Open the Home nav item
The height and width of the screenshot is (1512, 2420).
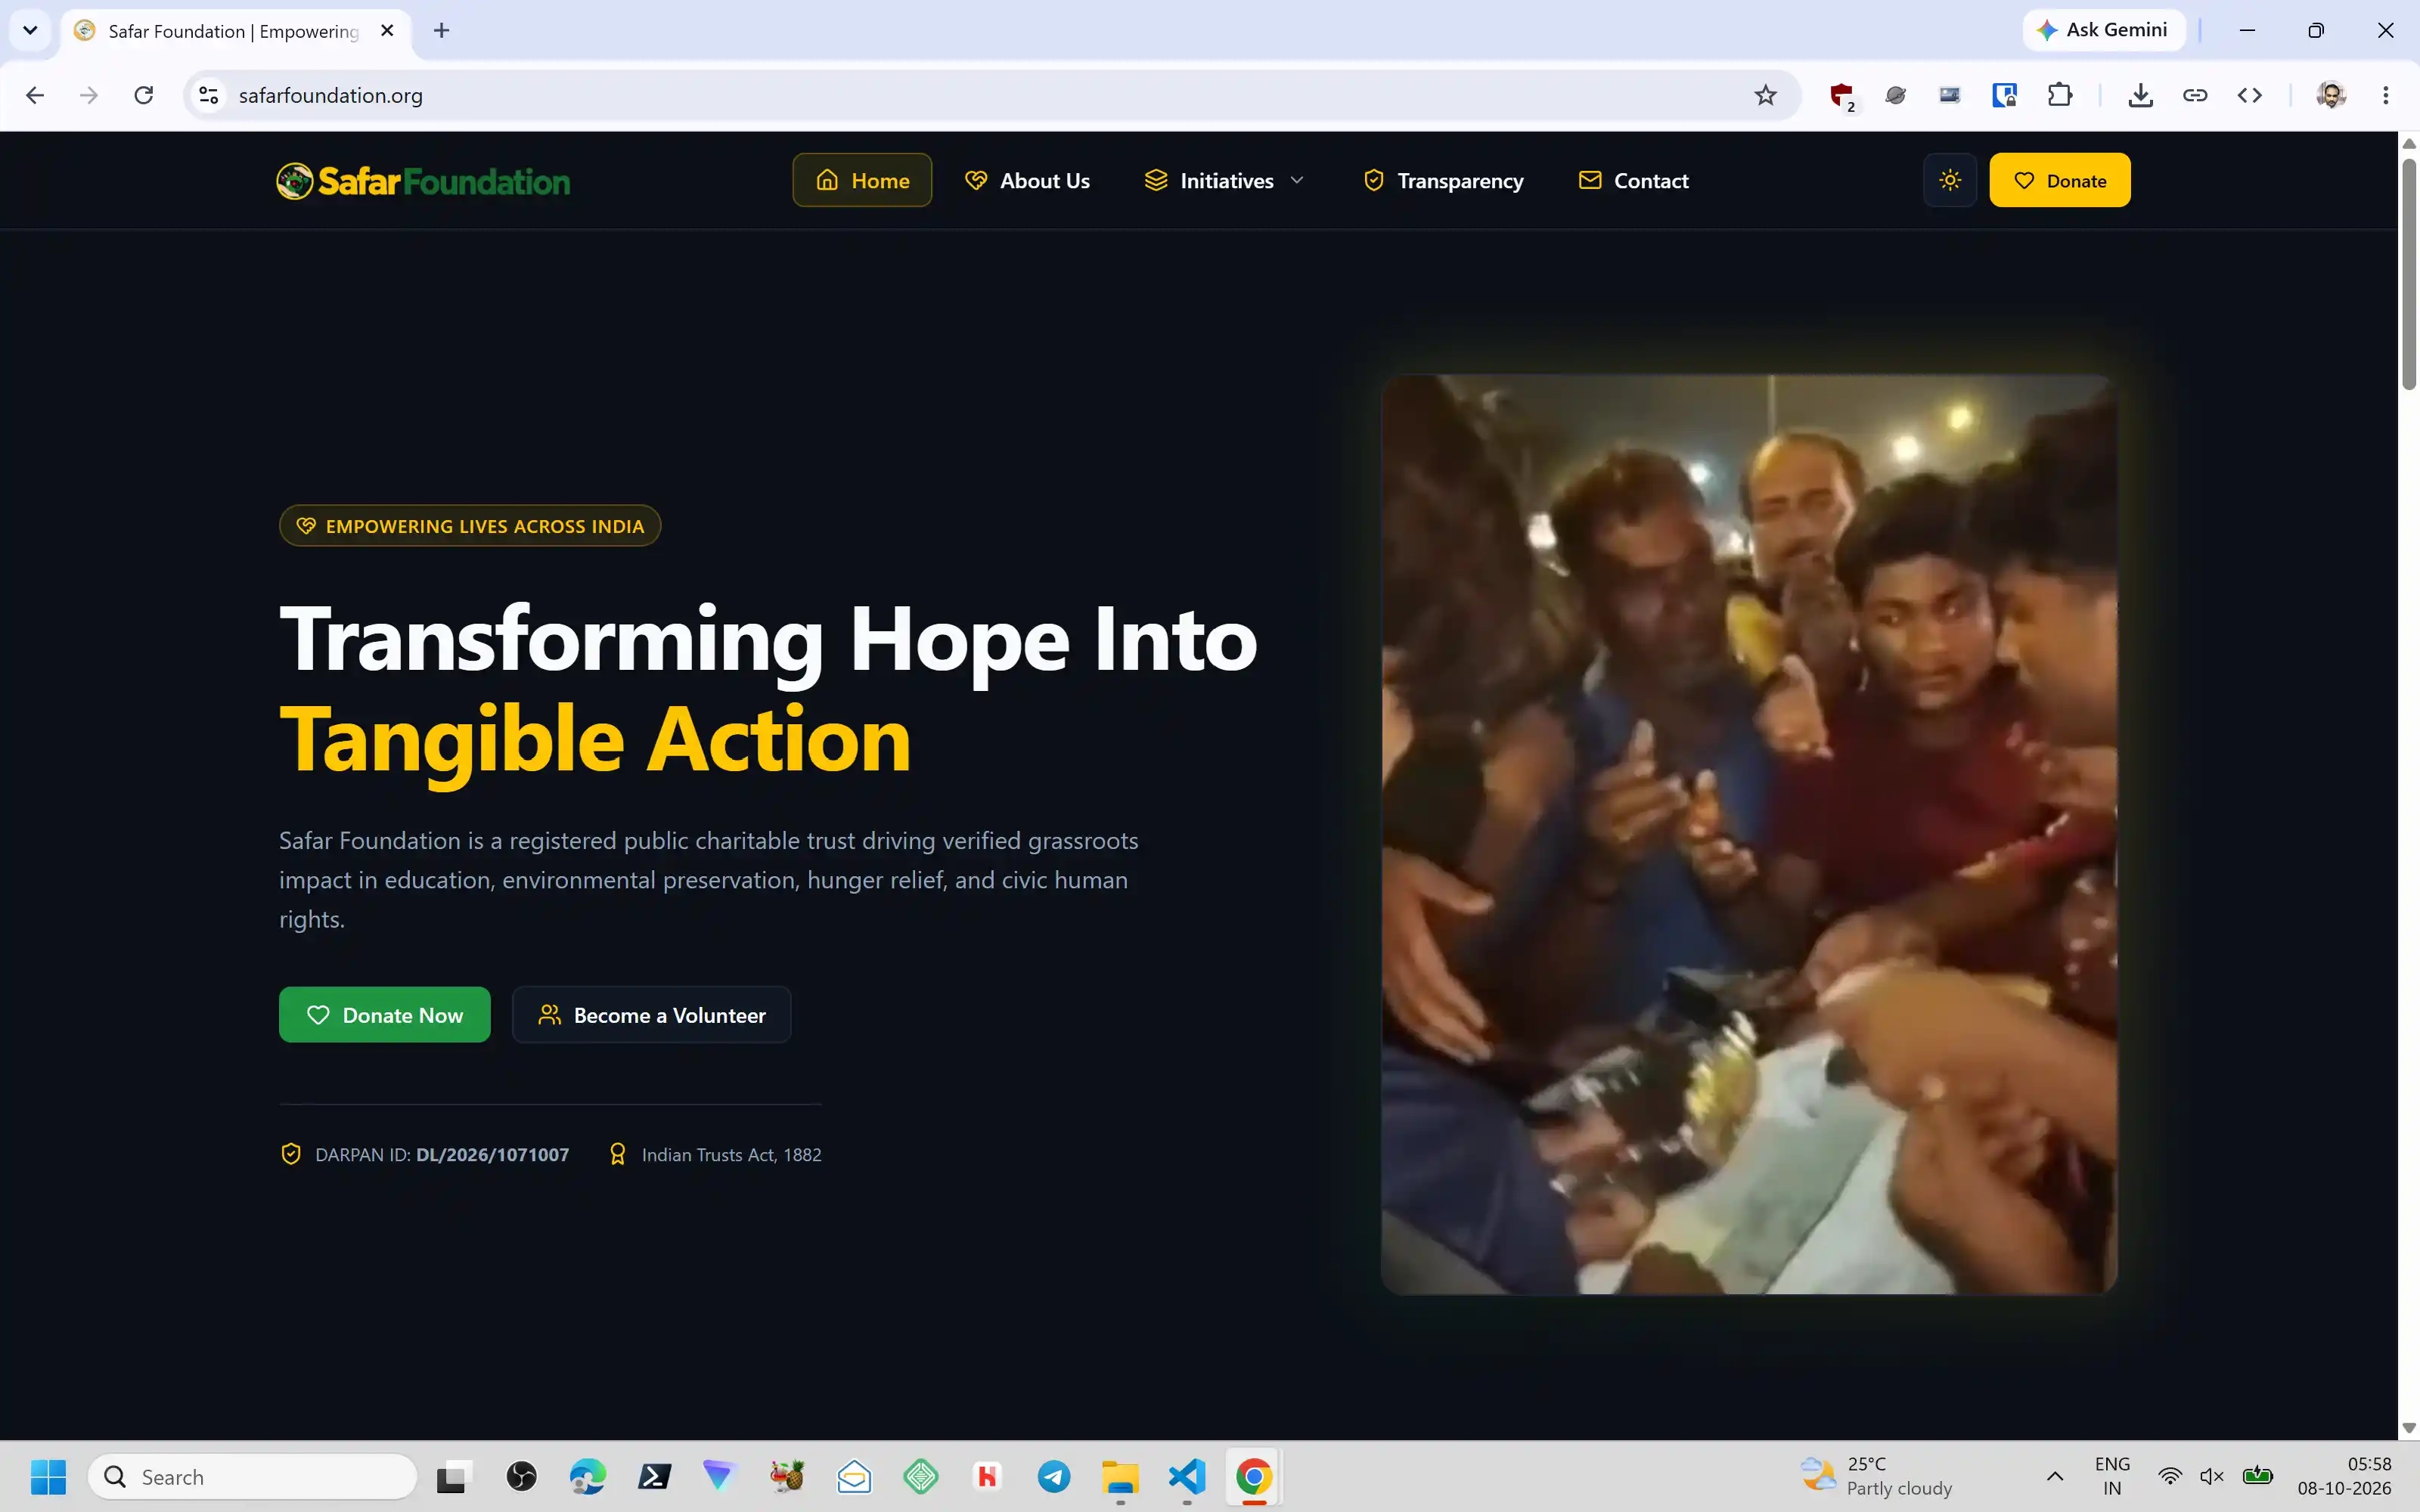[862, 180]
